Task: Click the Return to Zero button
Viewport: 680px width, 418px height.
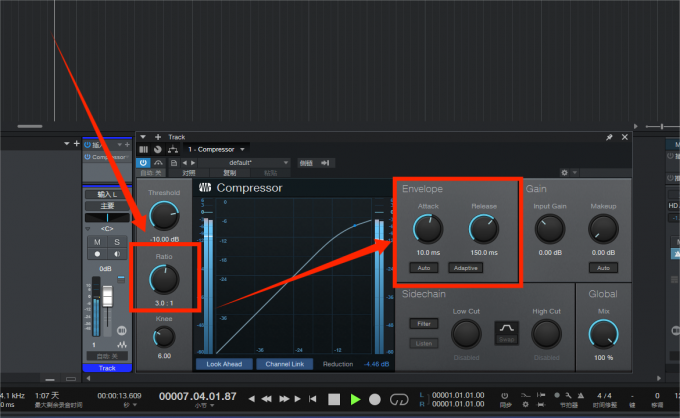Action: 313,399
